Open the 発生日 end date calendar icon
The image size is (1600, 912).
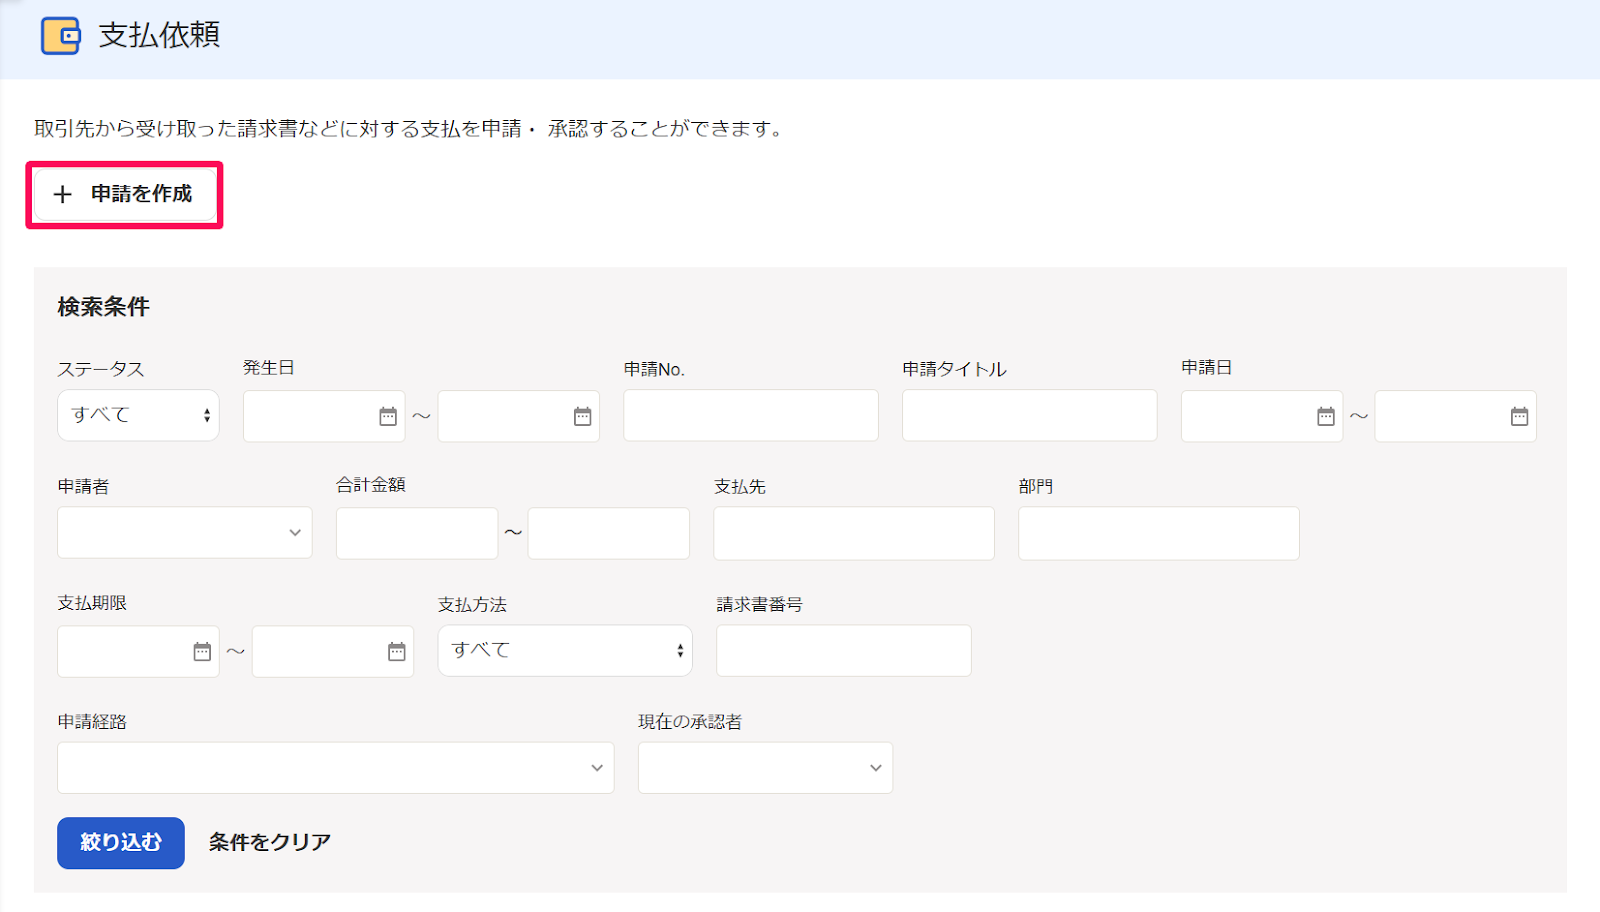[x=583, y=416]
